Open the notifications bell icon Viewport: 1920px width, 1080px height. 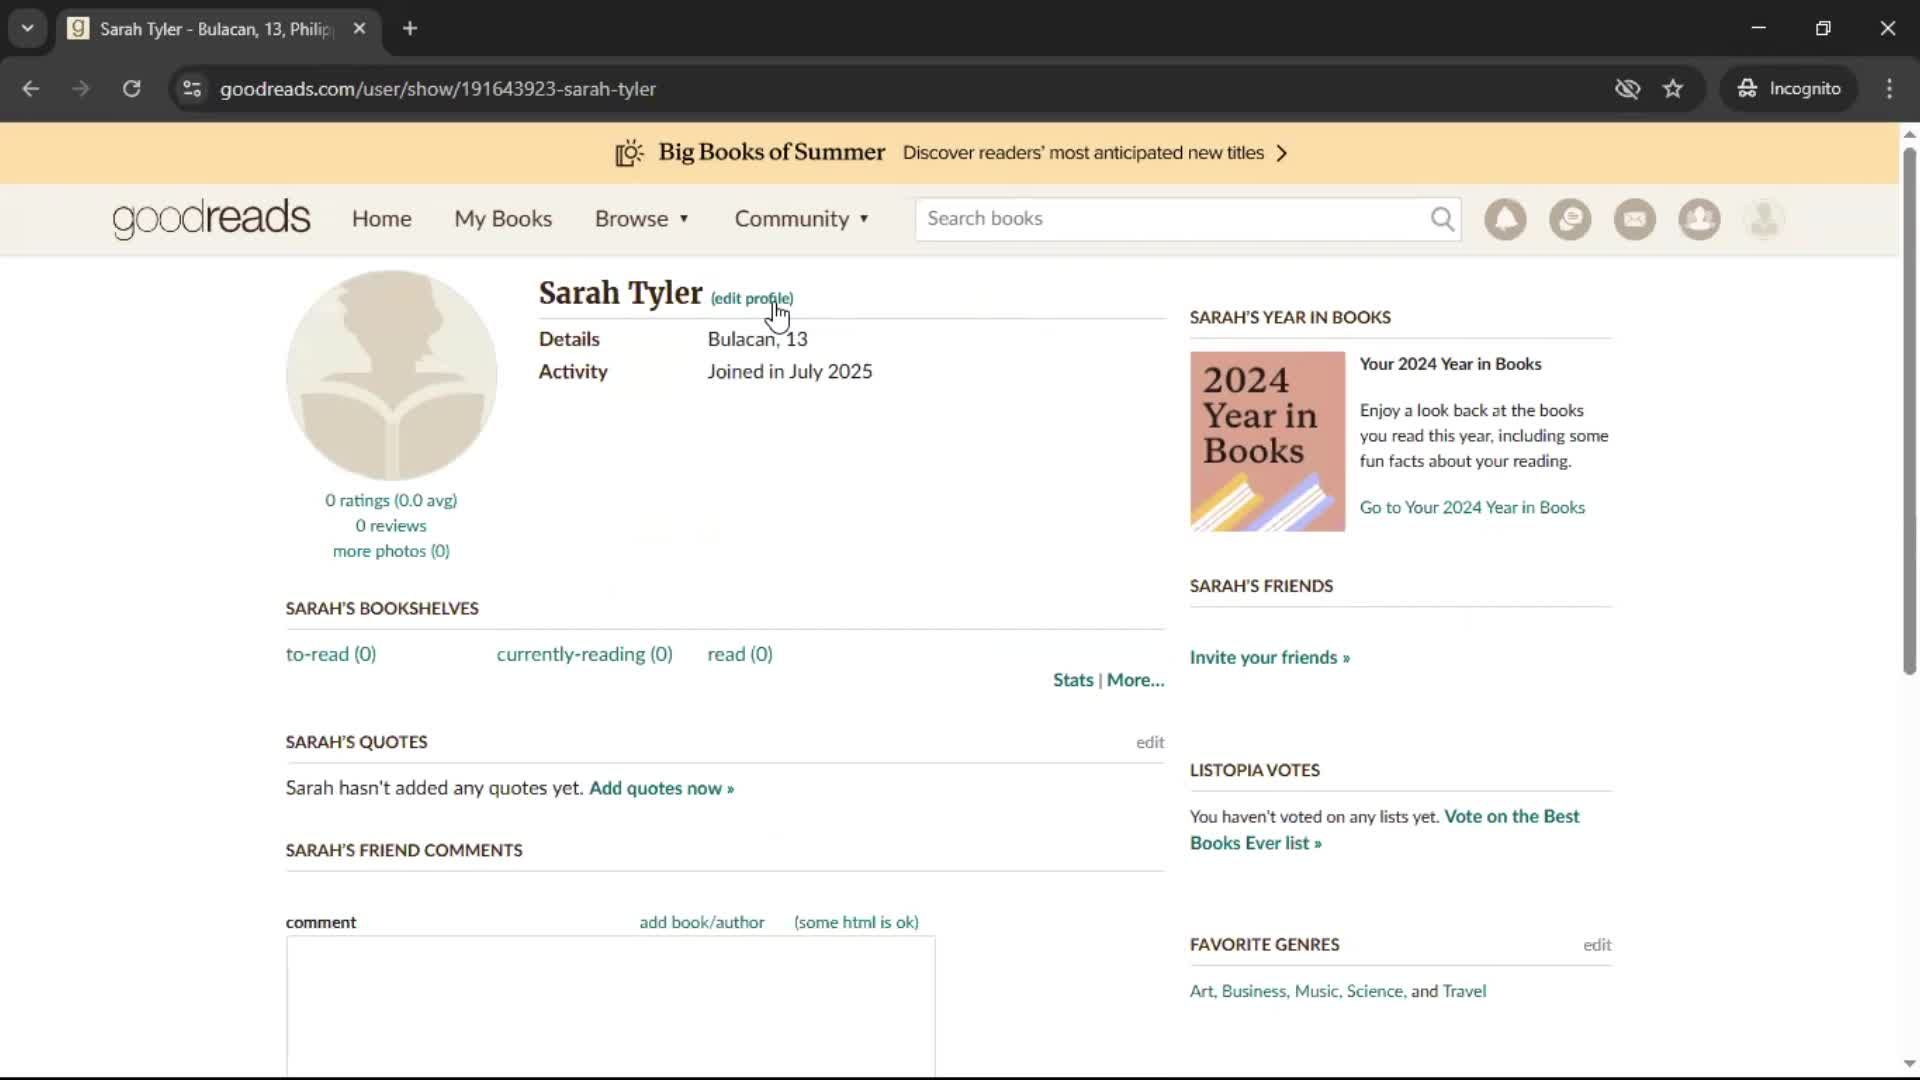coord(1505,219)
